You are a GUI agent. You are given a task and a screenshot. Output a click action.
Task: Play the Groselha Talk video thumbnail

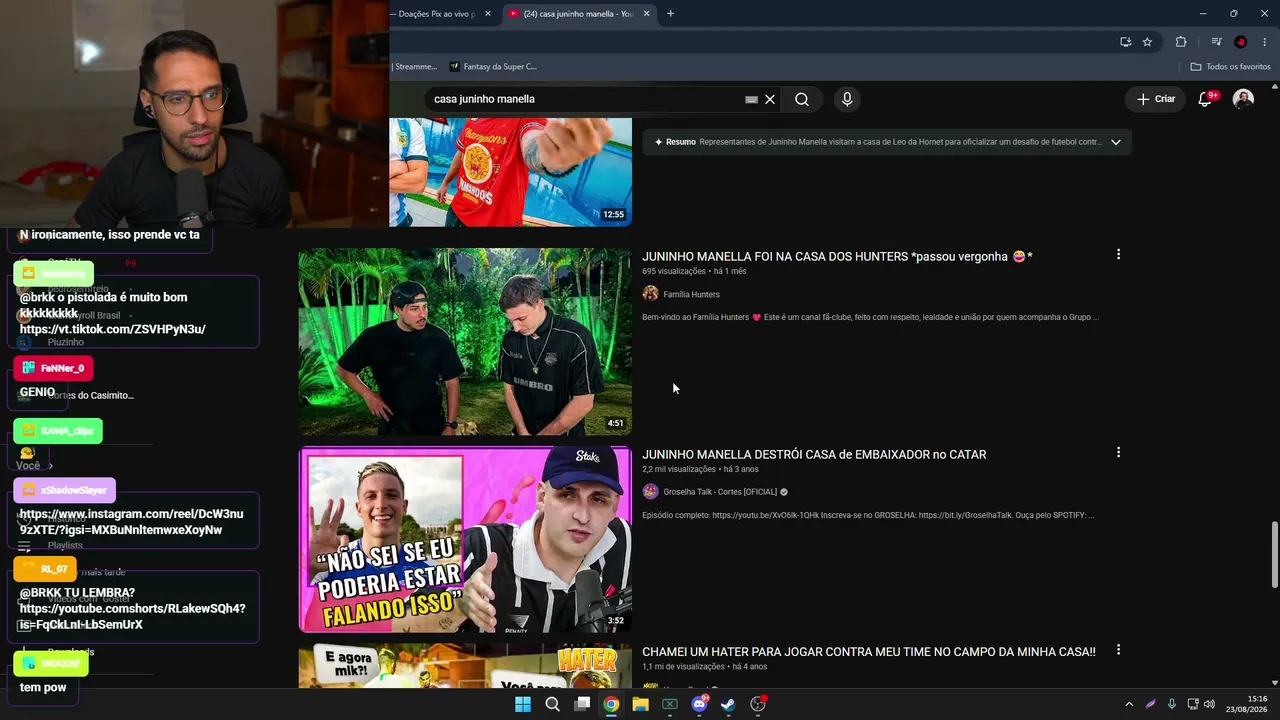(465, 539)
